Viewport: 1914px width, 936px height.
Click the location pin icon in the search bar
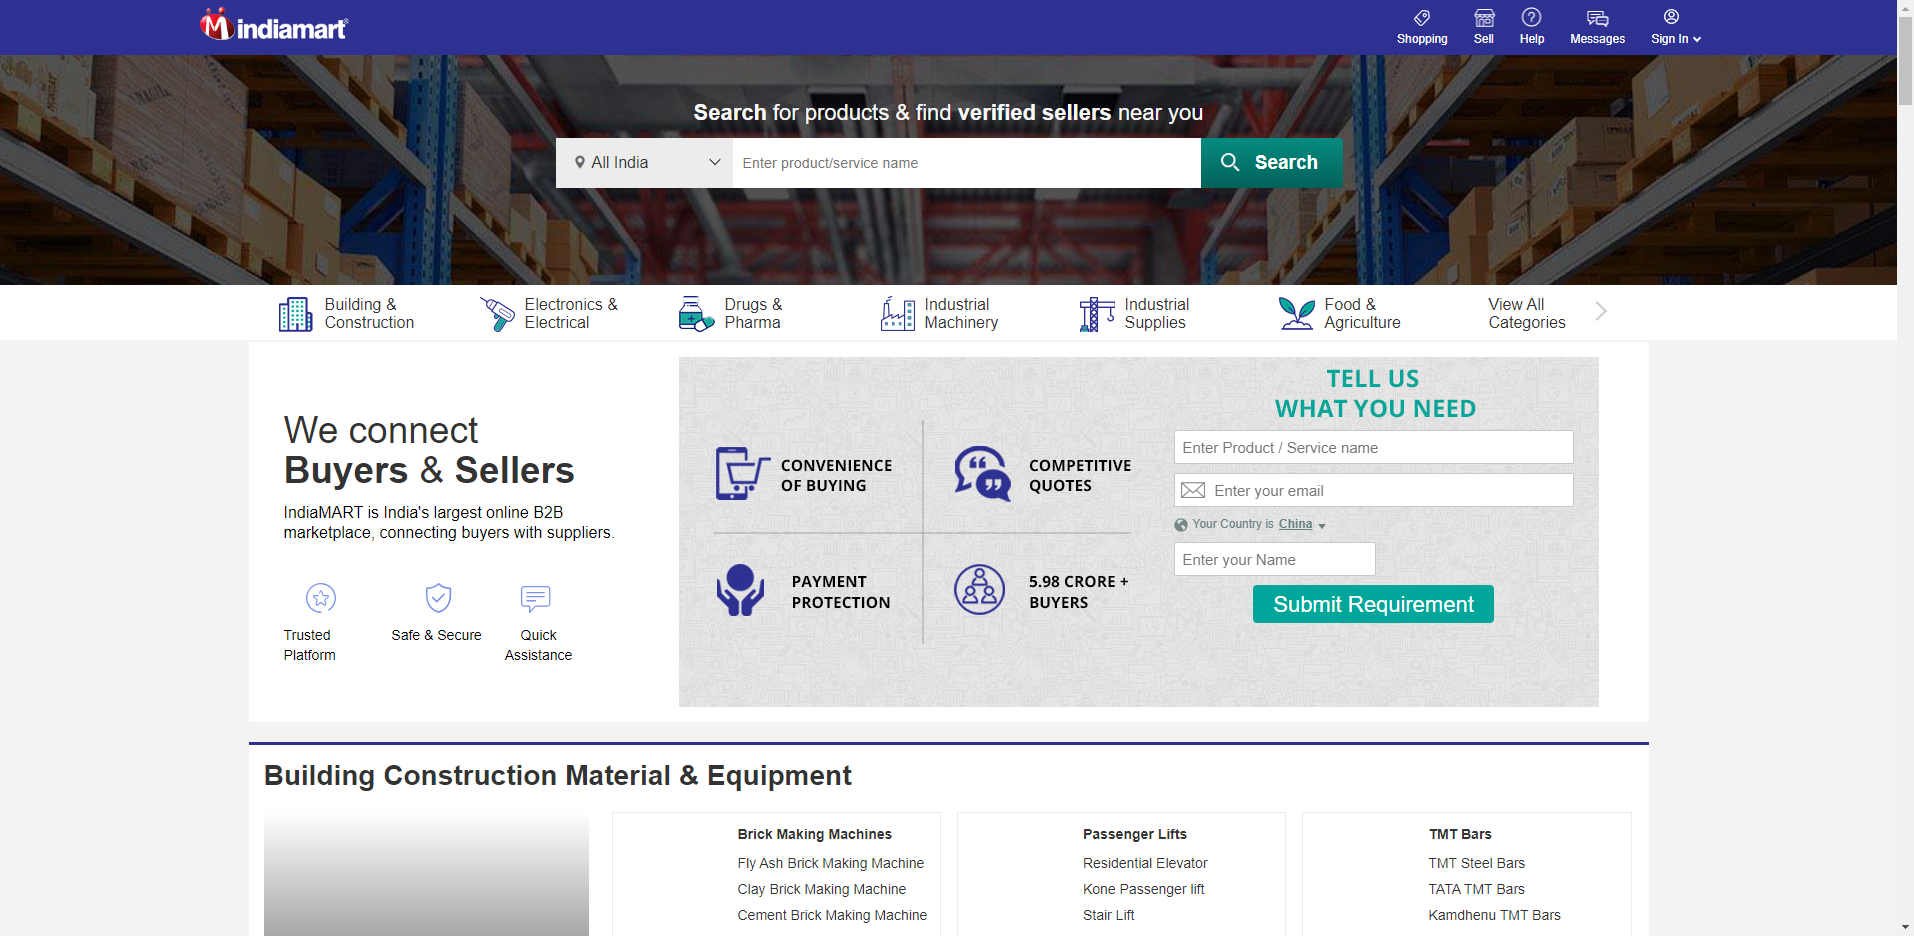pyautogui.click(x=580, y=163)
